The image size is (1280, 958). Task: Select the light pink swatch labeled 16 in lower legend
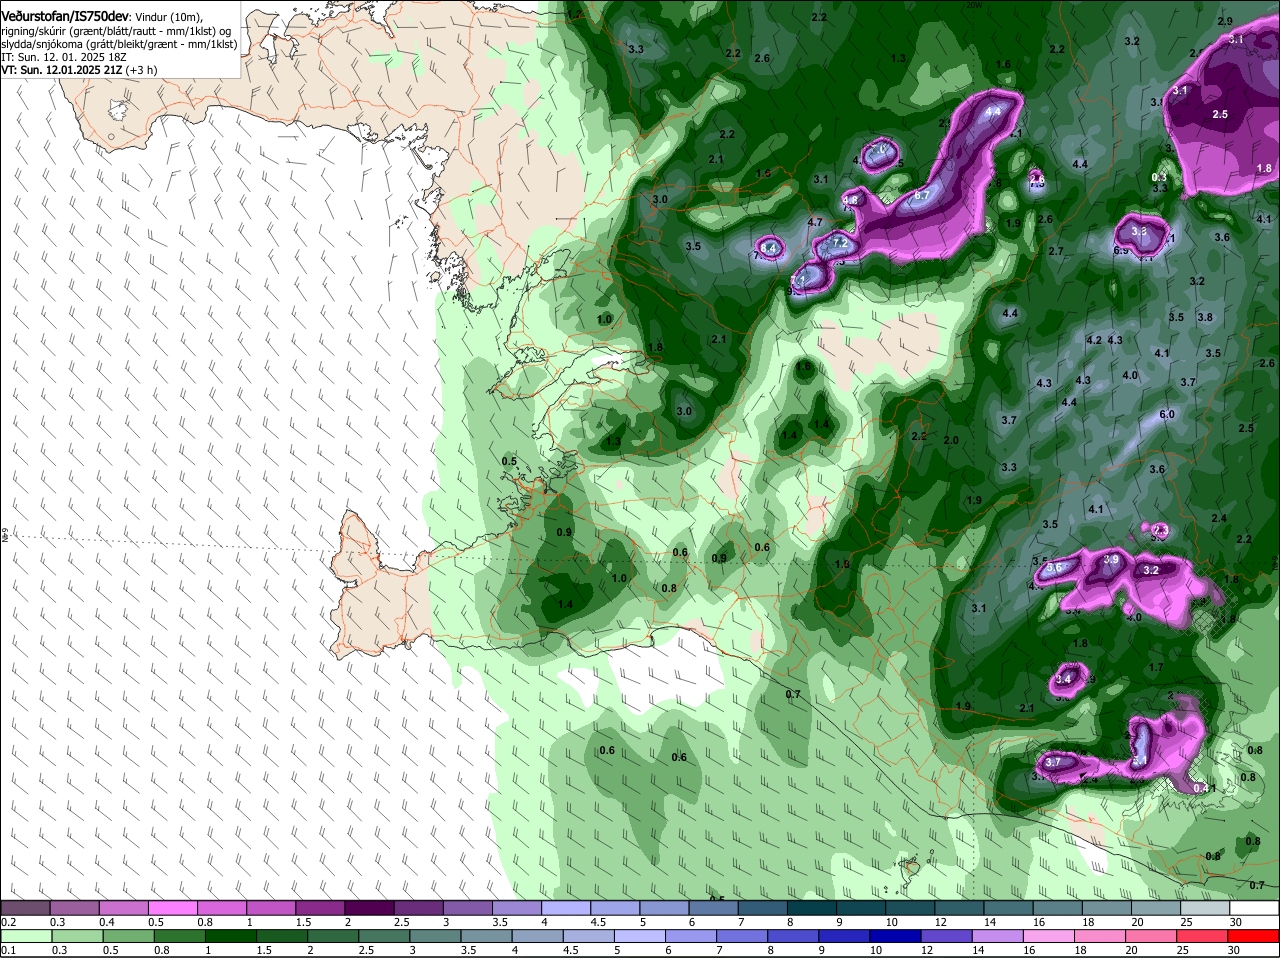(1050, 936)
